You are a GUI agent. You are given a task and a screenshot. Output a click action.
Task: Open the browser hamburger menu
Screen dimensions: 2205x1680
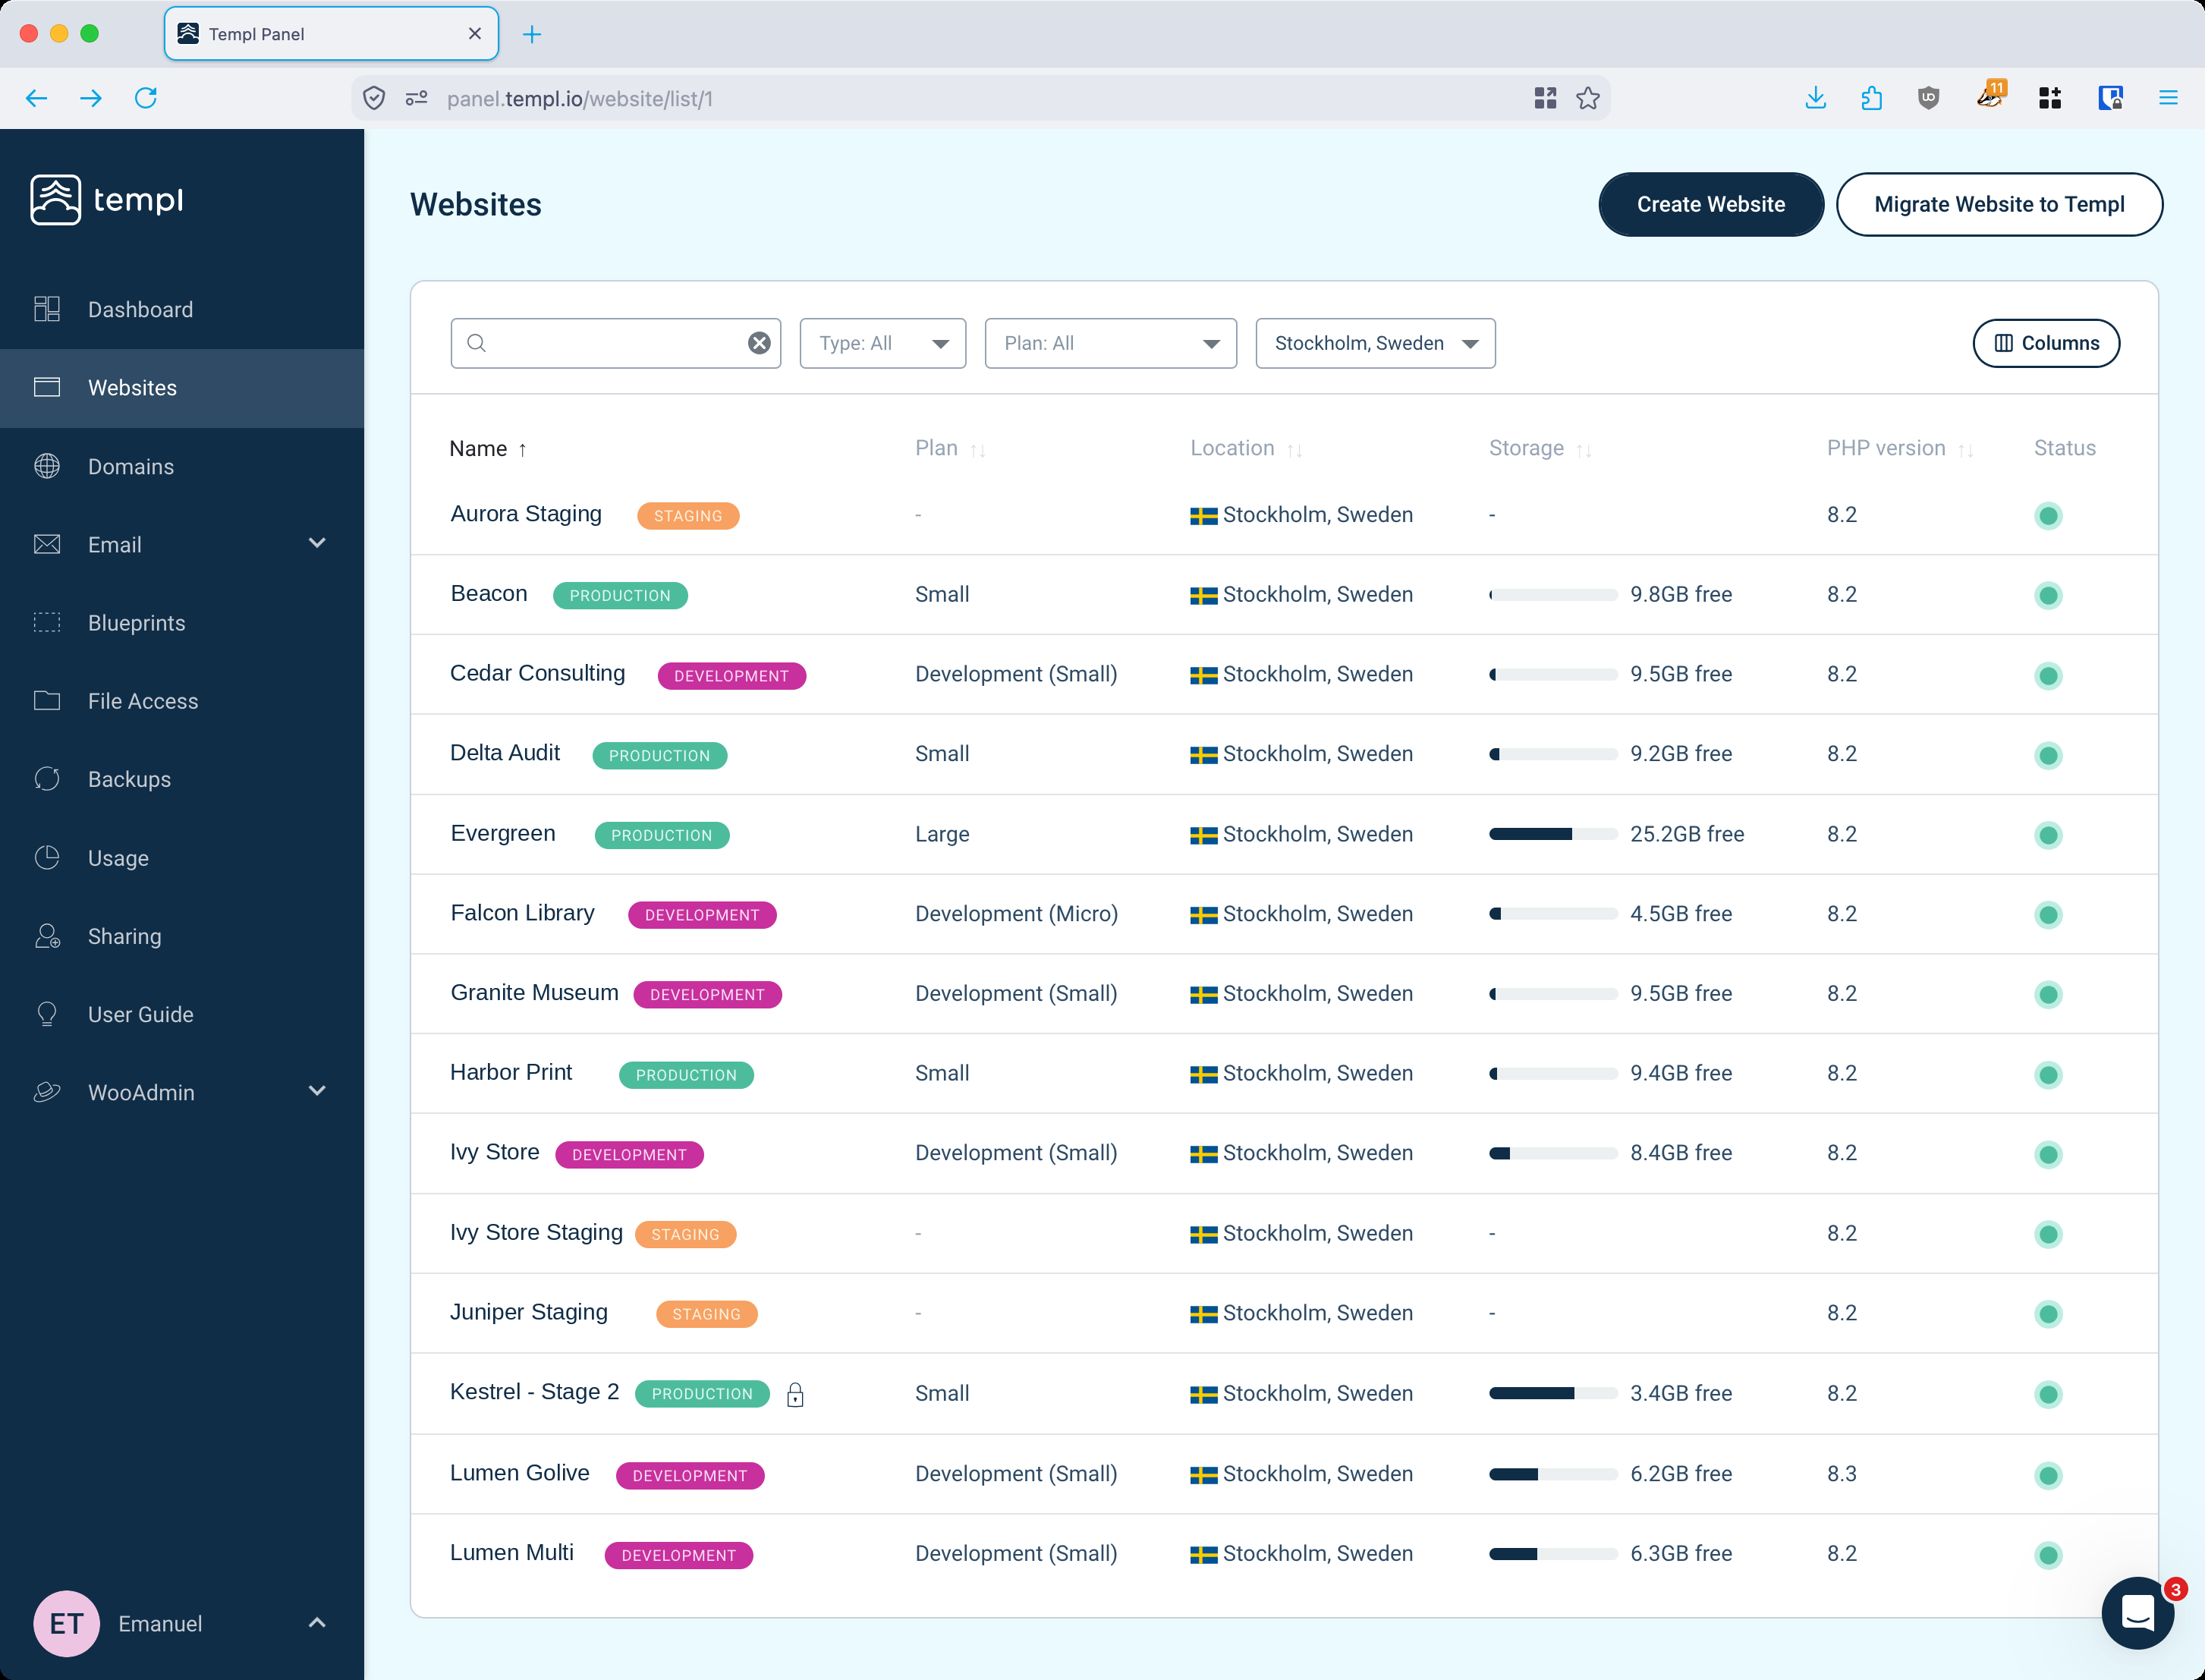pyautogui.click(x=2167, y=98)
